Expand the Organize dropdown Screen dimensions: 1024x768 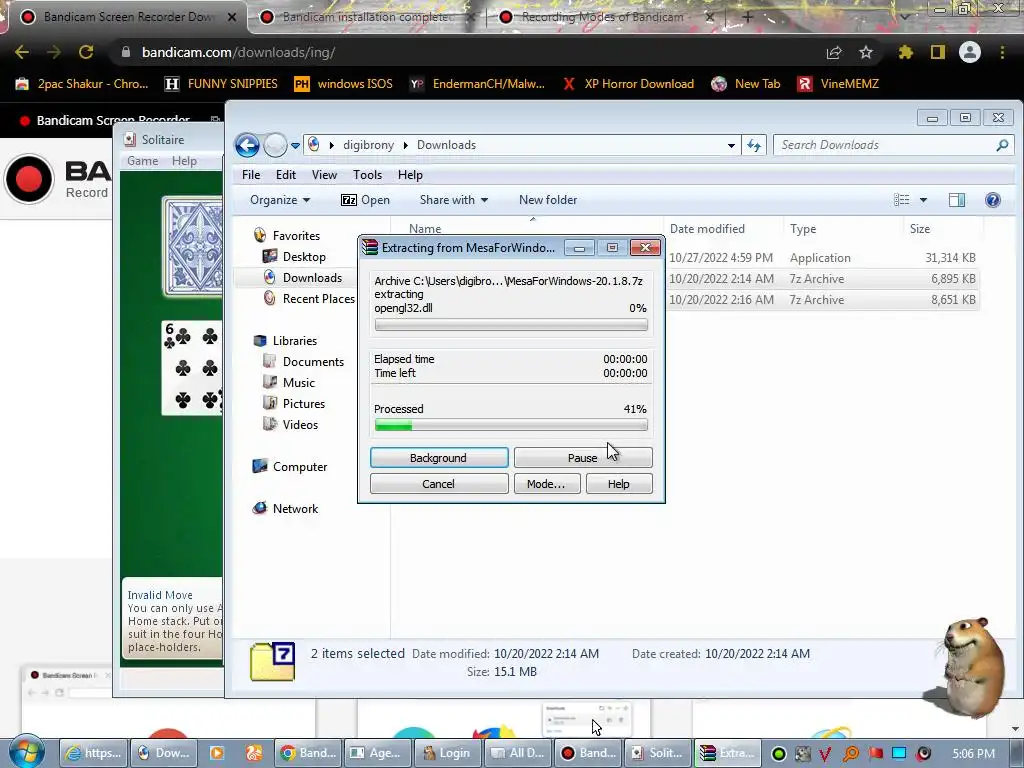[280, 200]
